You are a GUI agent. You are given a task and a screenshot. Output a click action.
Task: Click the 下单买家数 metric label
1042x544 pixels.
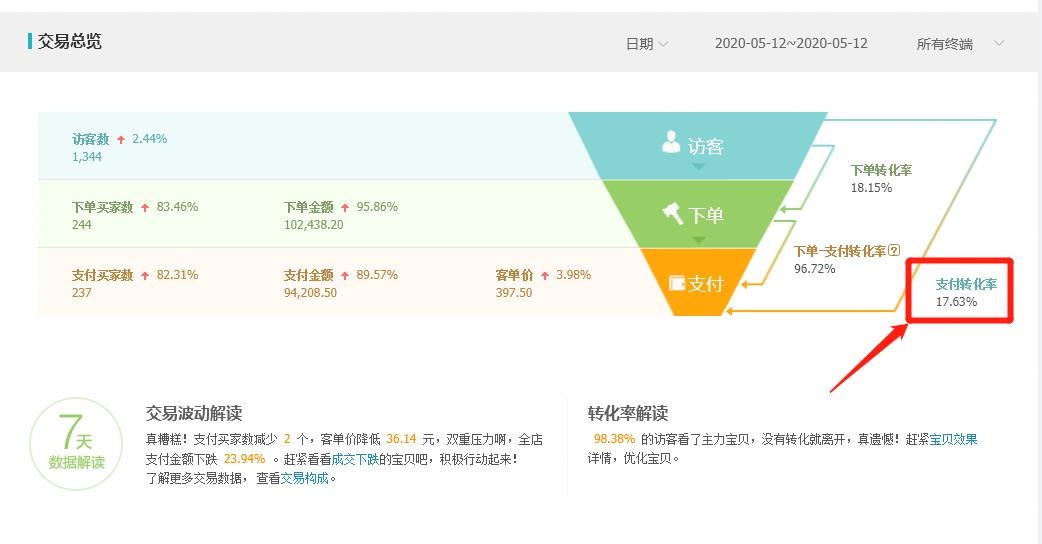coord(102,207)
